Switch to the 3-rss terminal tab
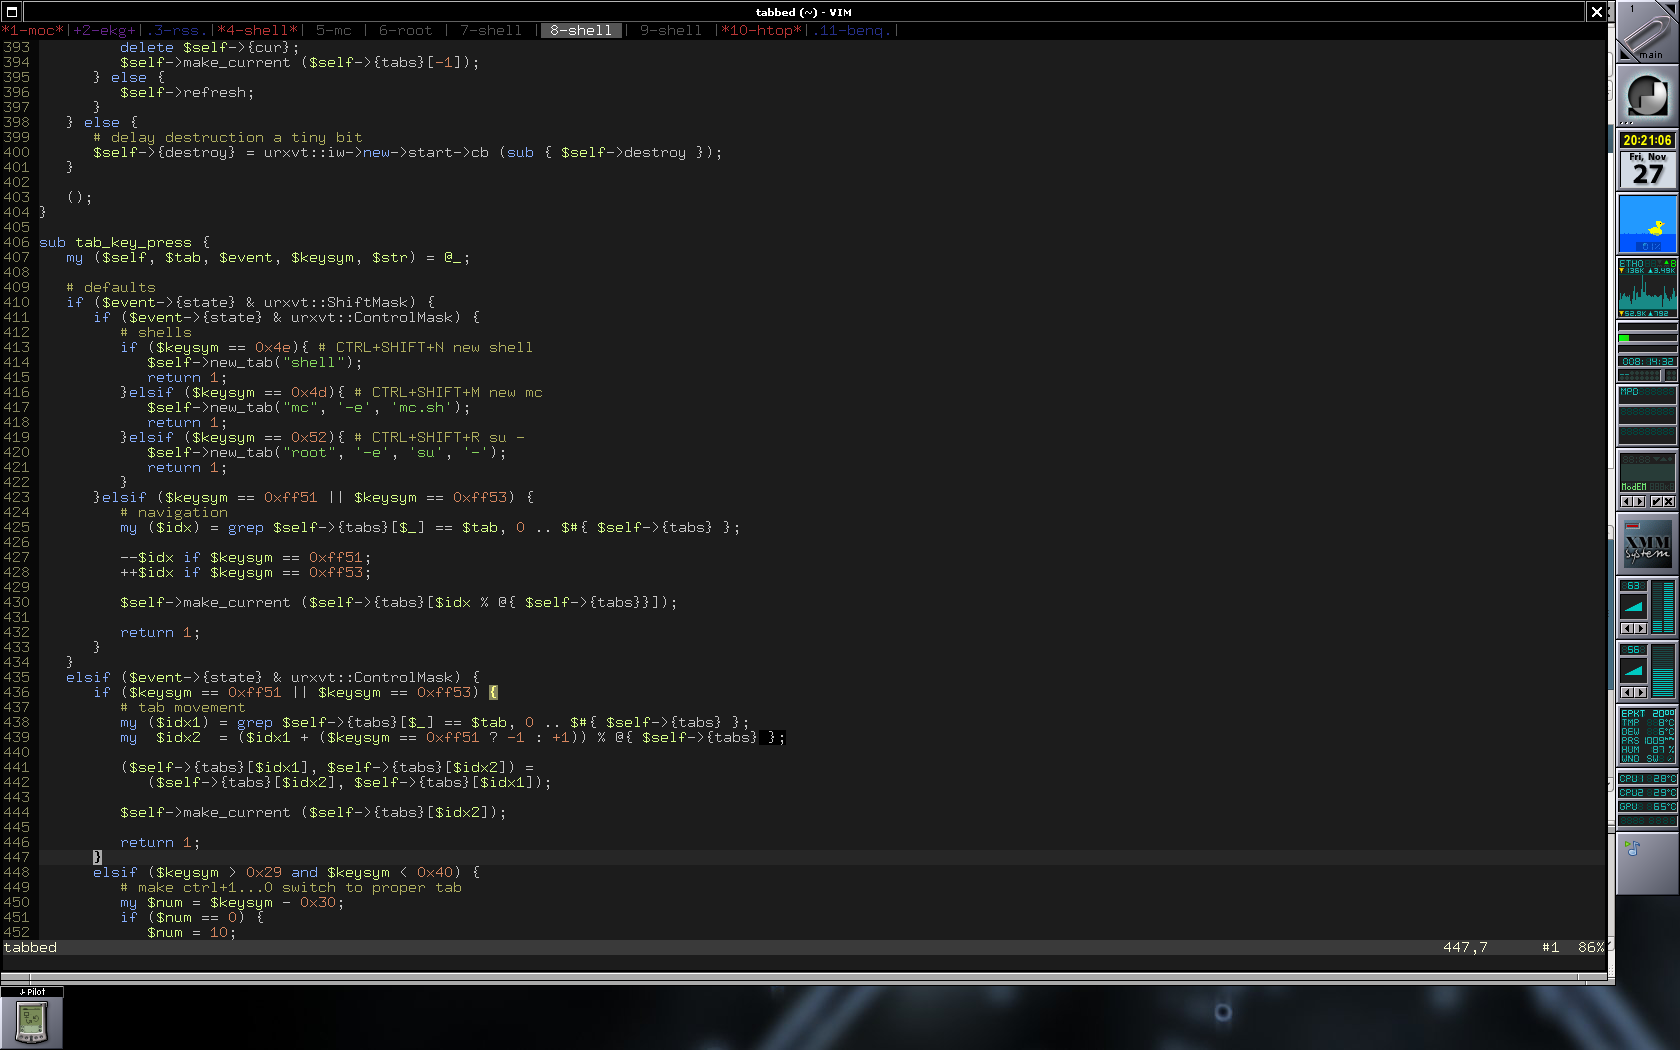Screen dimensions: 1680x1050 pos(177,31)
